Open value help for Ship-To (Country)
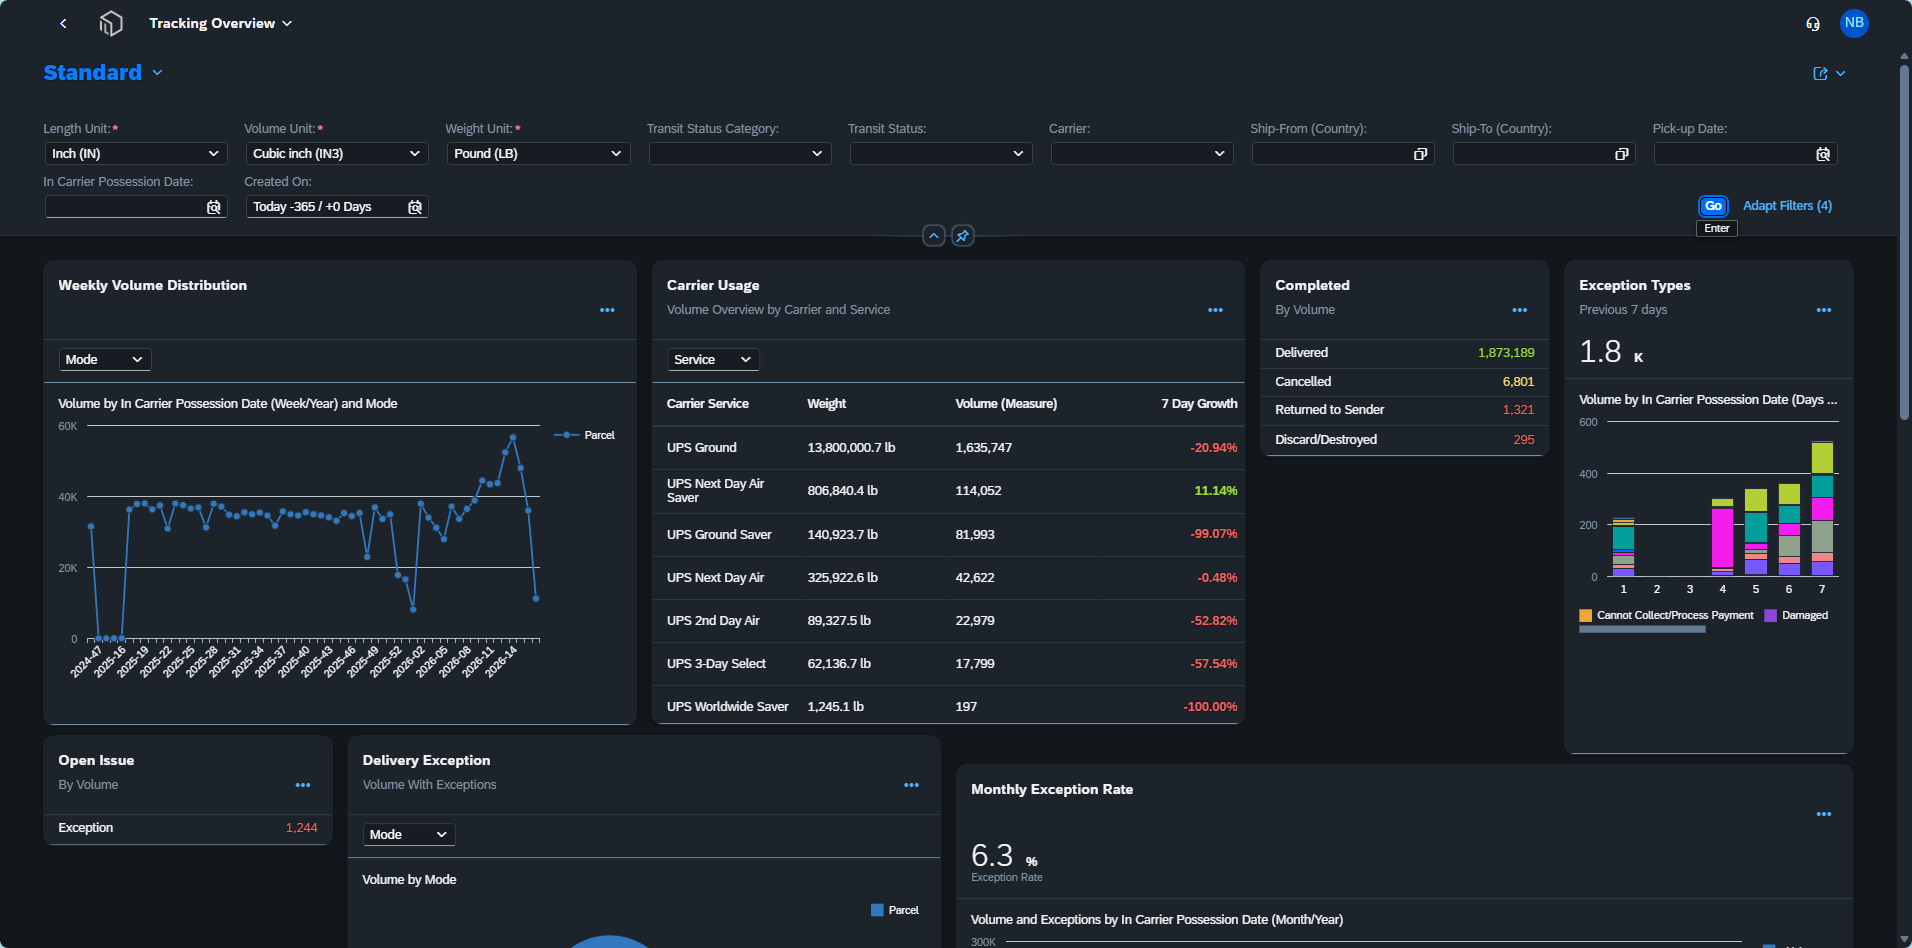The height and width of the screenshot is (948, 1912). click(1621, 154)
